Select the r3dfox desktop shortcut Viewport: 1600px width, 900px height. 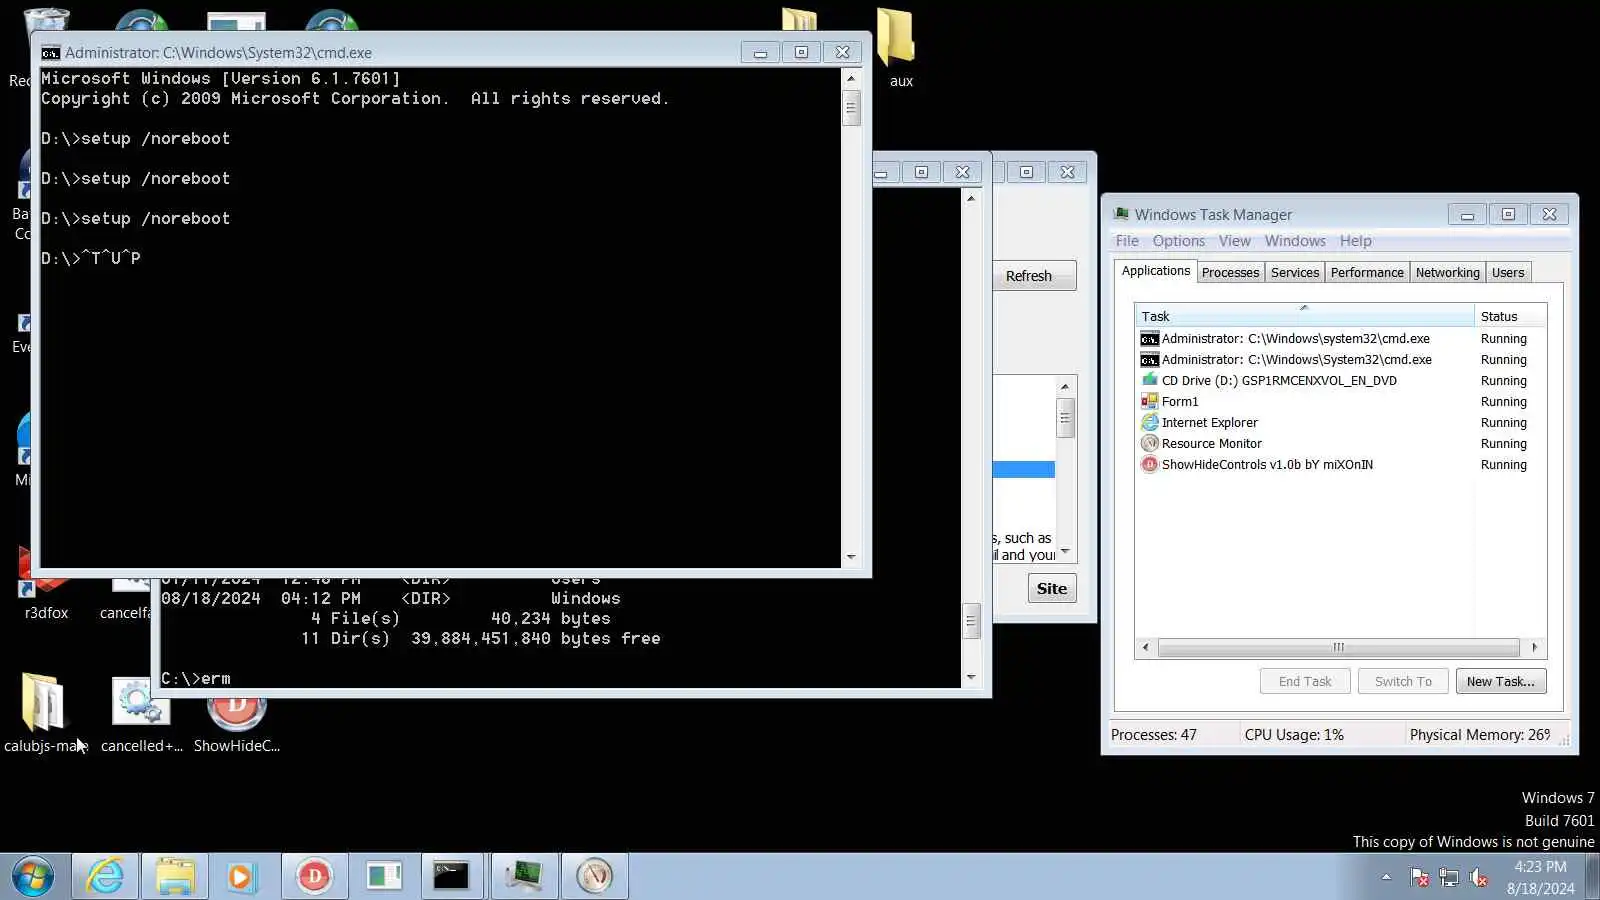click(46, 587)
